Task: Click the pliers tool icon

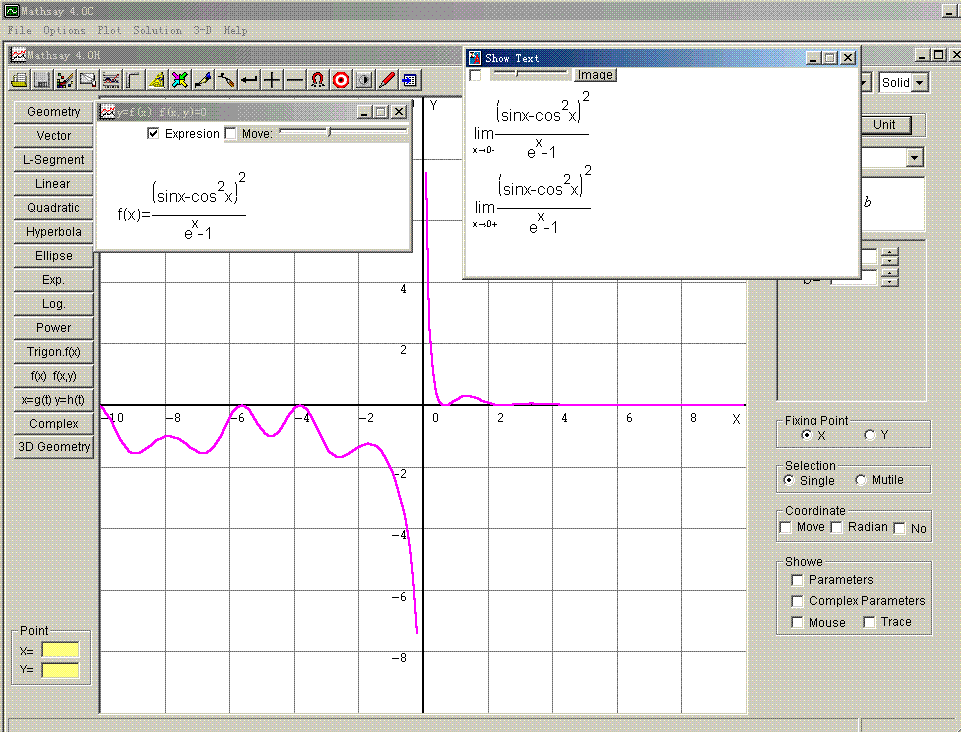Action: (226, 80)
